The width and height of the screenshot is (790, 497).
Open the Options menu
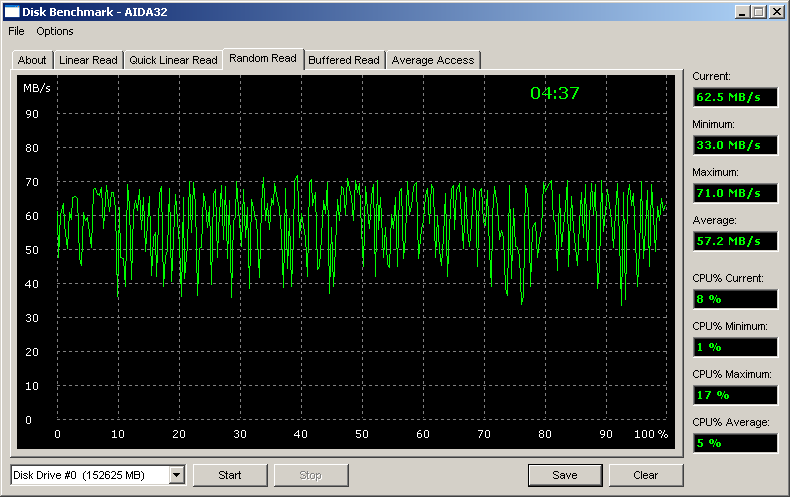point(54,31)
